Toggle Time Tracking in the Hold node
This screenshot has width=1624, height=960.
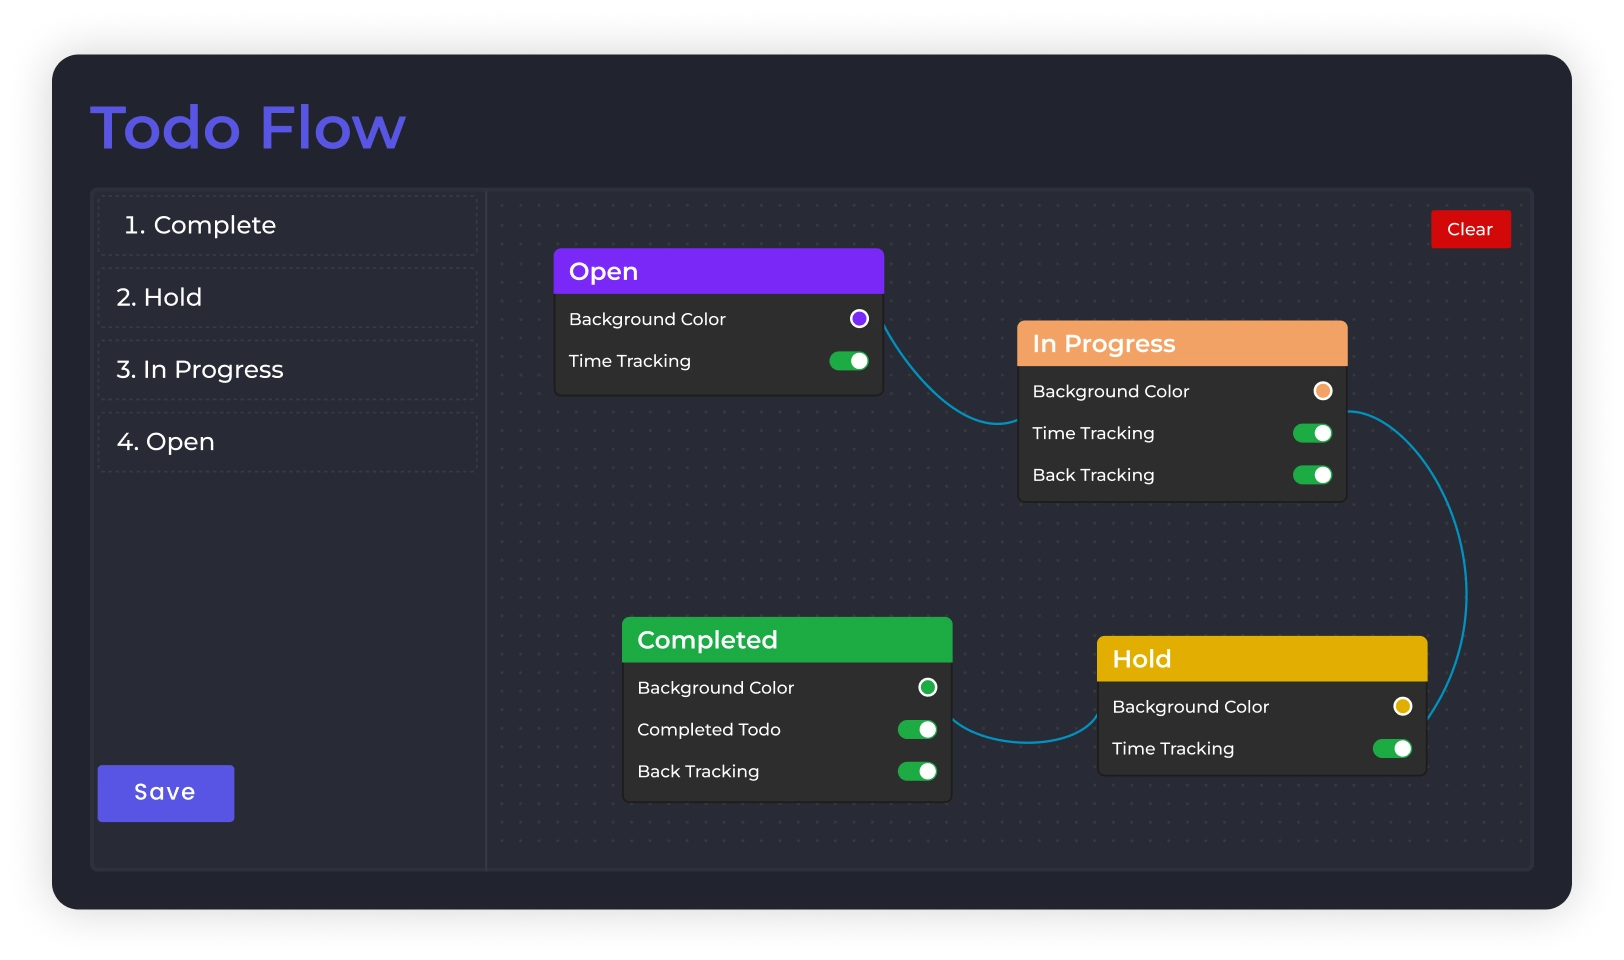[x=1392, y=748]
